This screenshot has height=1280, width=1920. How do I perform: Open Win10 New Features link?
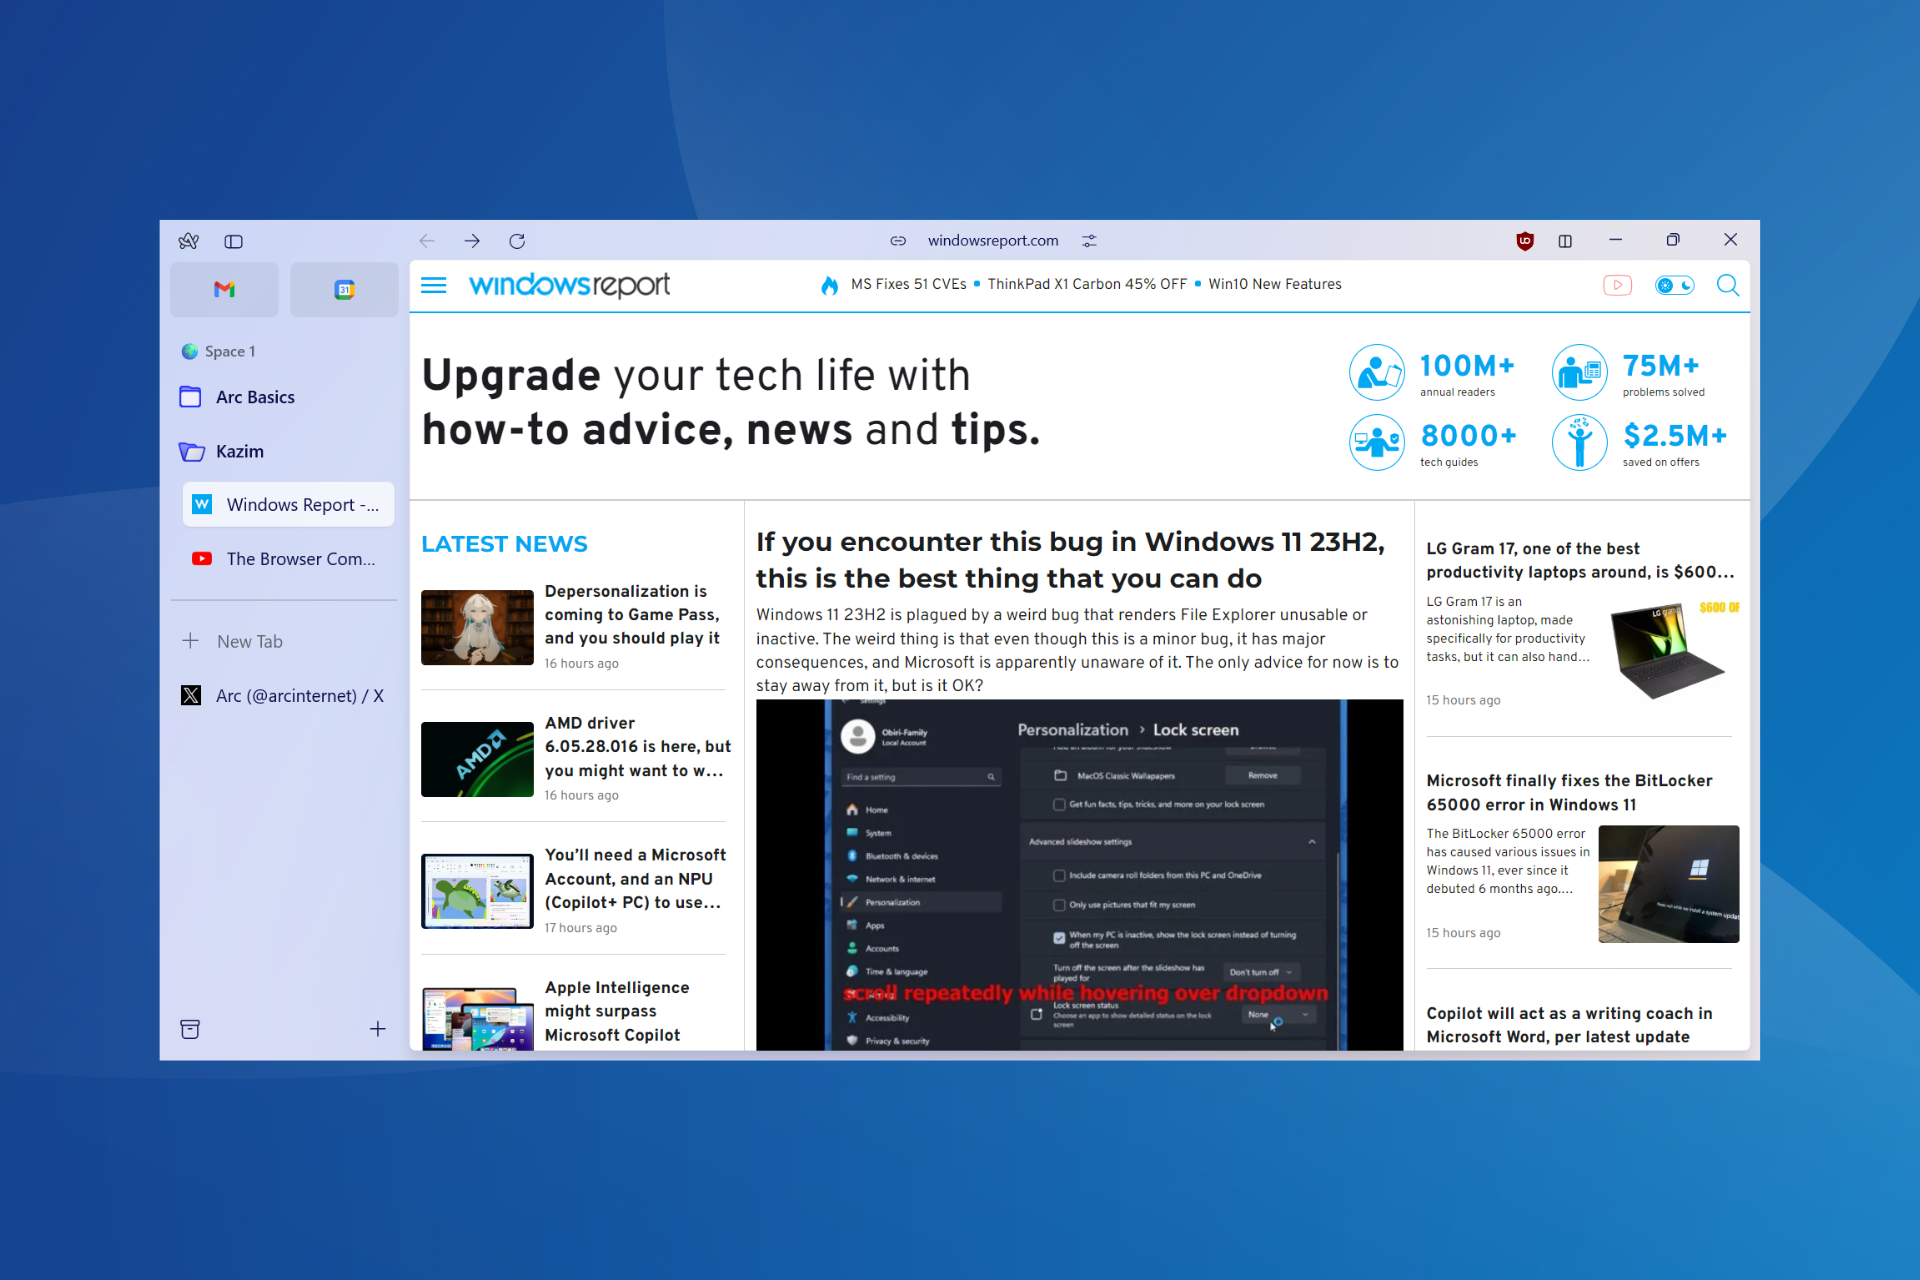pyautogui.click(x=1275, y=284)
